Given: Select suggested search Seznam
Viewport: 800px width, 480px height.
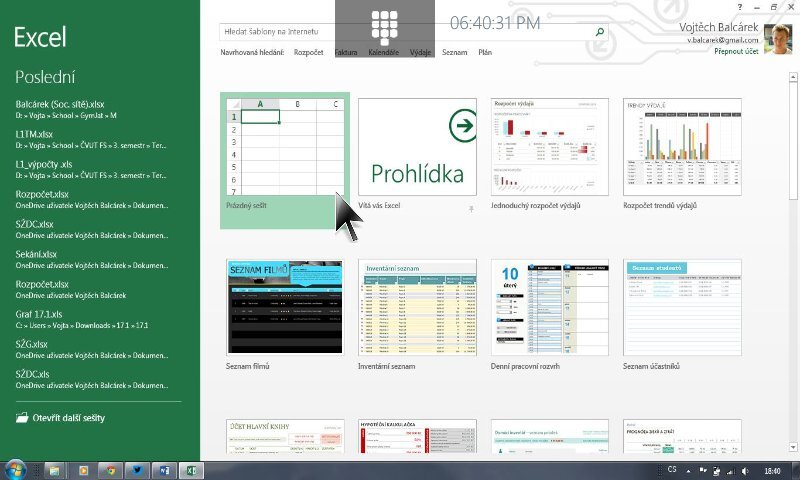Looking at the screenshot, I should pyautogui.click(x=455, y=52).
